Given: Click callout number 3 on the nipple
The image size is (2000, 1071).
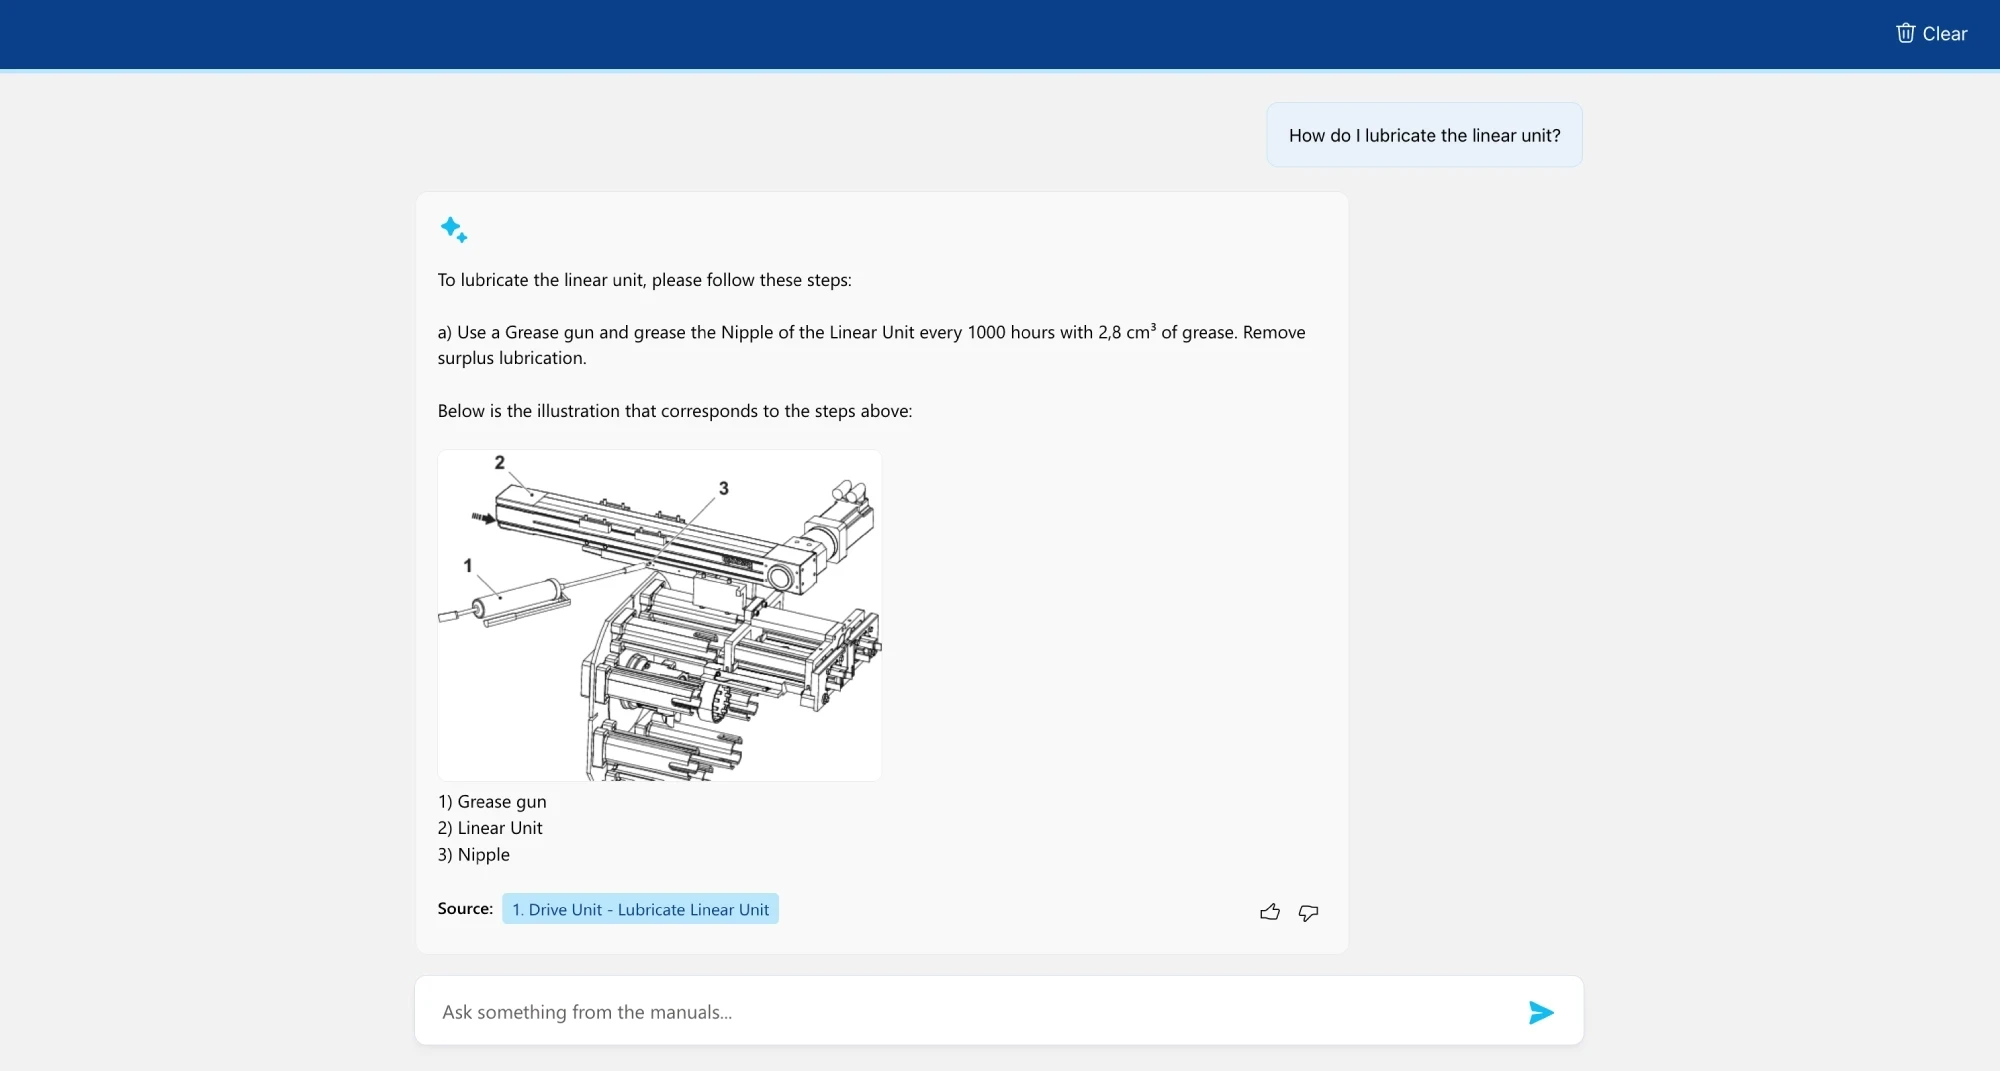Looking at the screenshot, I should (723, 489).
